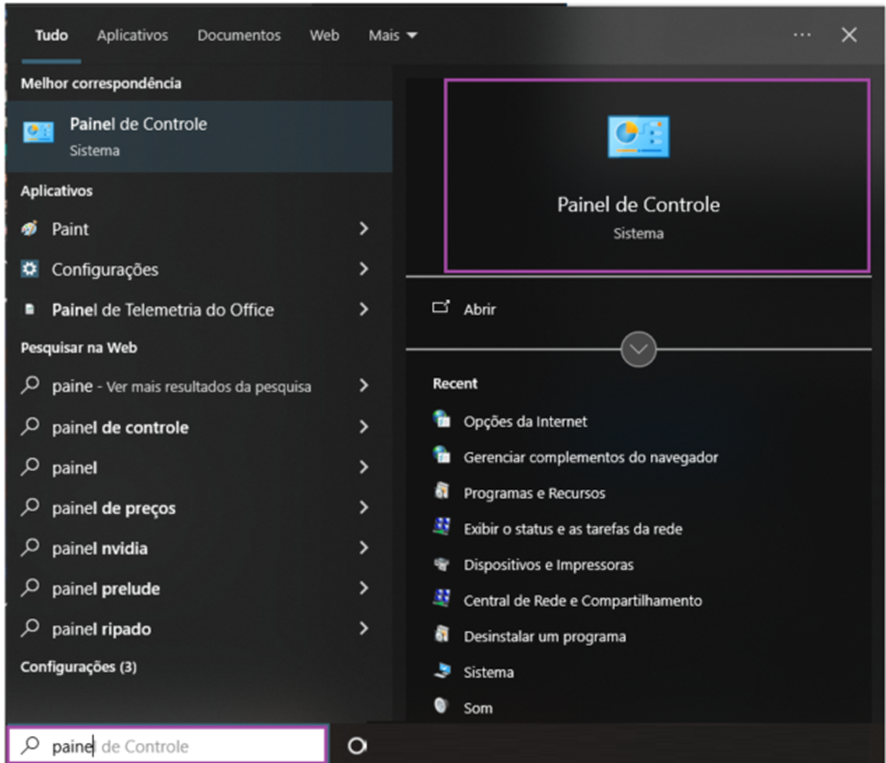Viewport: 886px width, 763px height.
Task: Click the Configurações (3) section header
Action: pyautogui.click(x=79, y=667)
